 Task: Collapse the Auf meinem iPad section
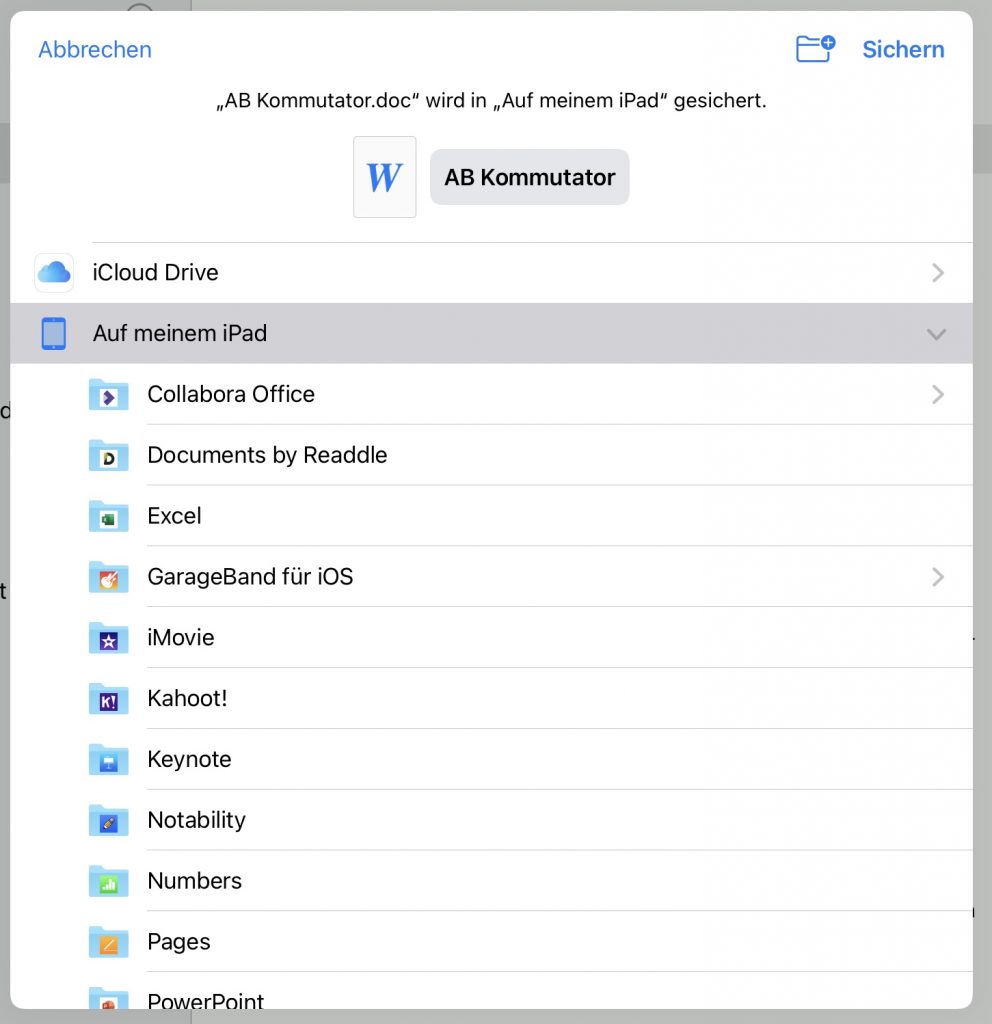coord(936,334)
